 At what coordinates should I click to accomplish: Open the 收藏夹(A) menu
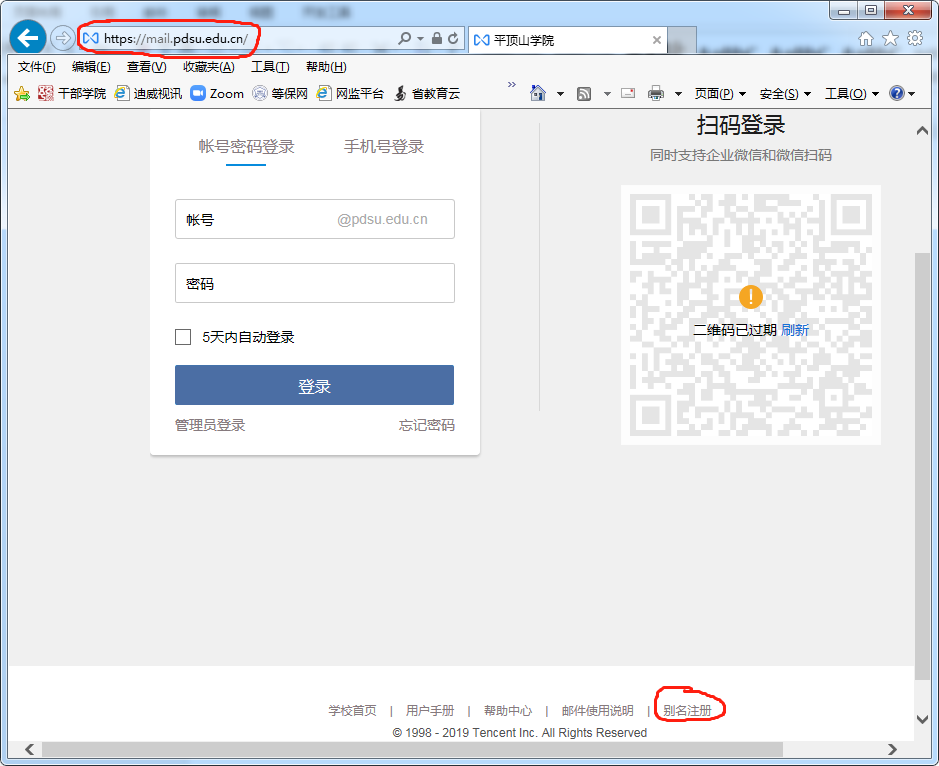click(x=208, y=67)
